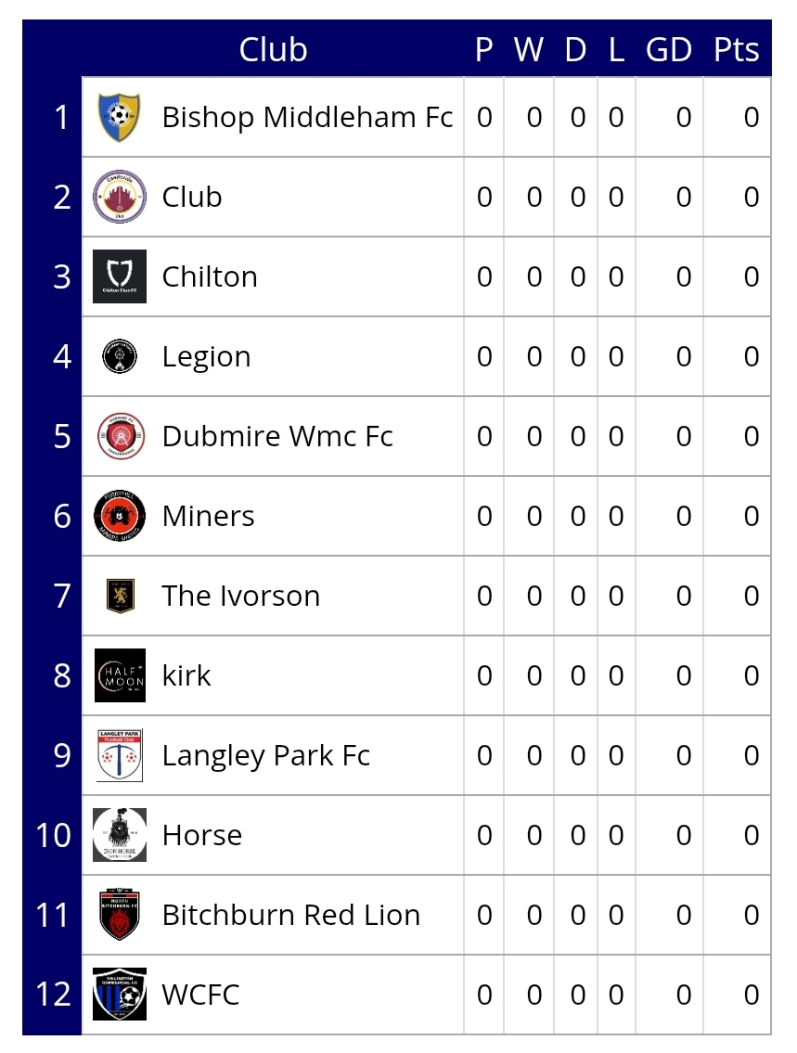The image size is (797, 1053).
Task: Click the purple crest in row 2
Action: click(x=120, y=197)
